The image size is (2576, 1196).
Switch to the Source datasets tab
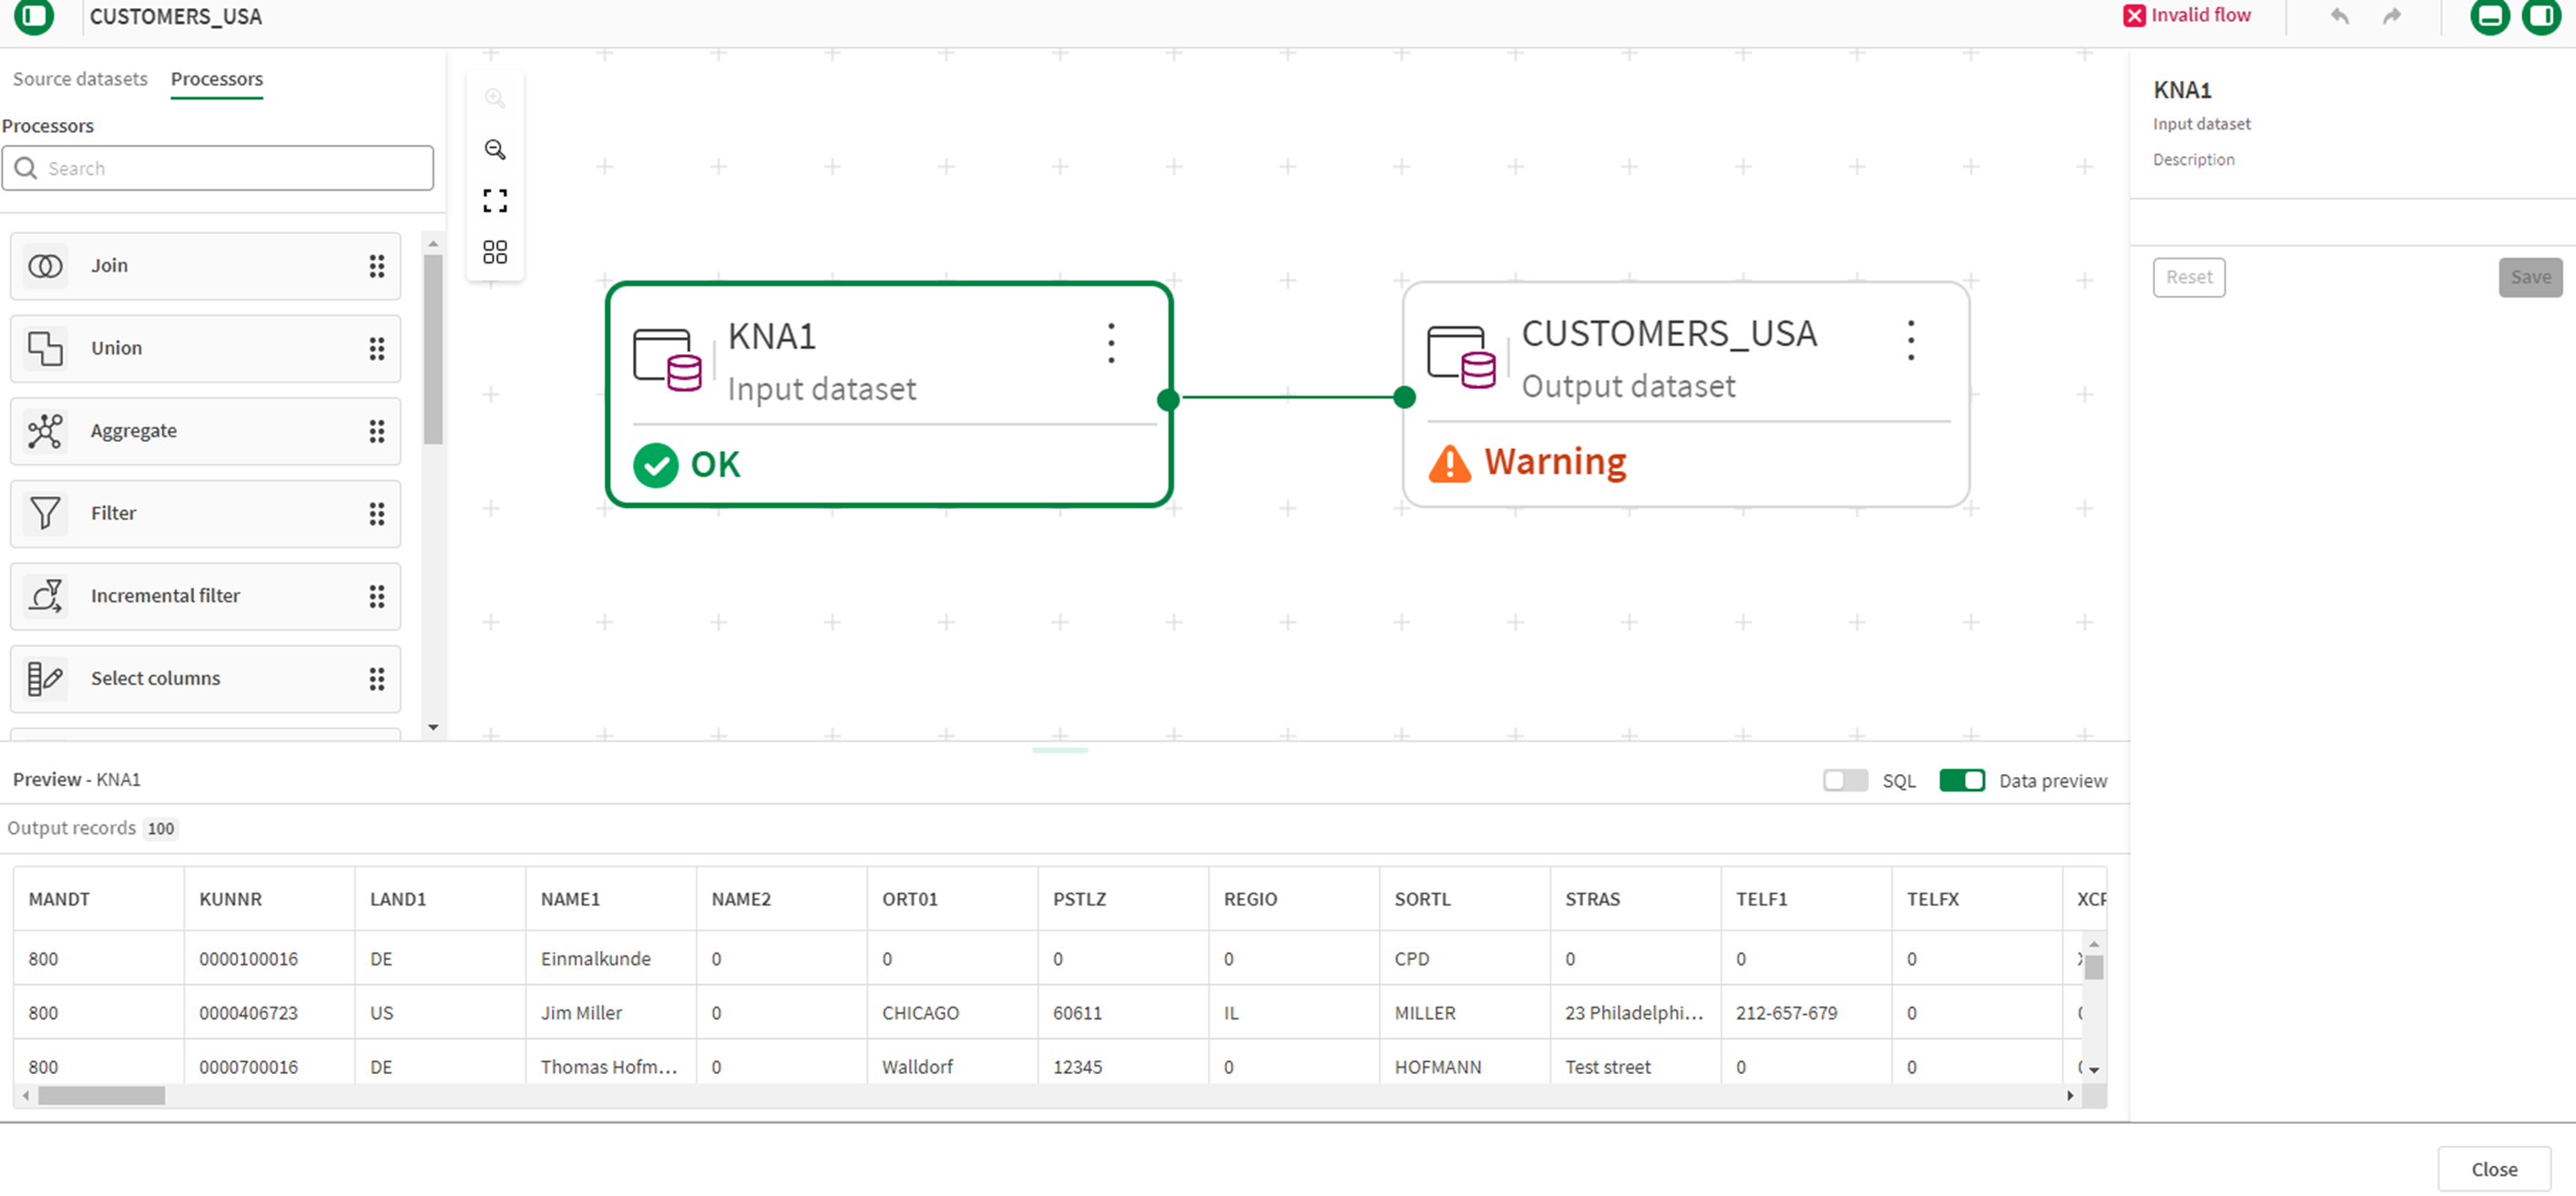tap(79, 78)
